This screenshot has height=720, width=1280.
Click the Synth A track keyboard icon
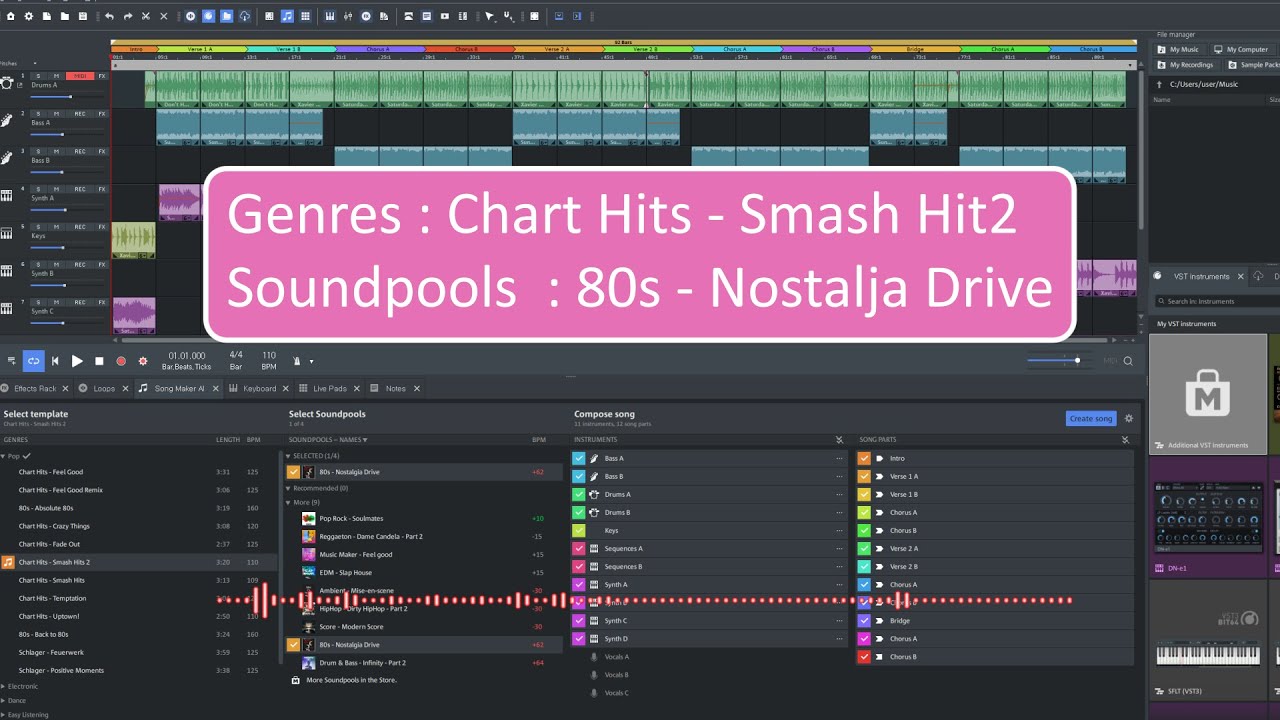click(x=6, y=196)
